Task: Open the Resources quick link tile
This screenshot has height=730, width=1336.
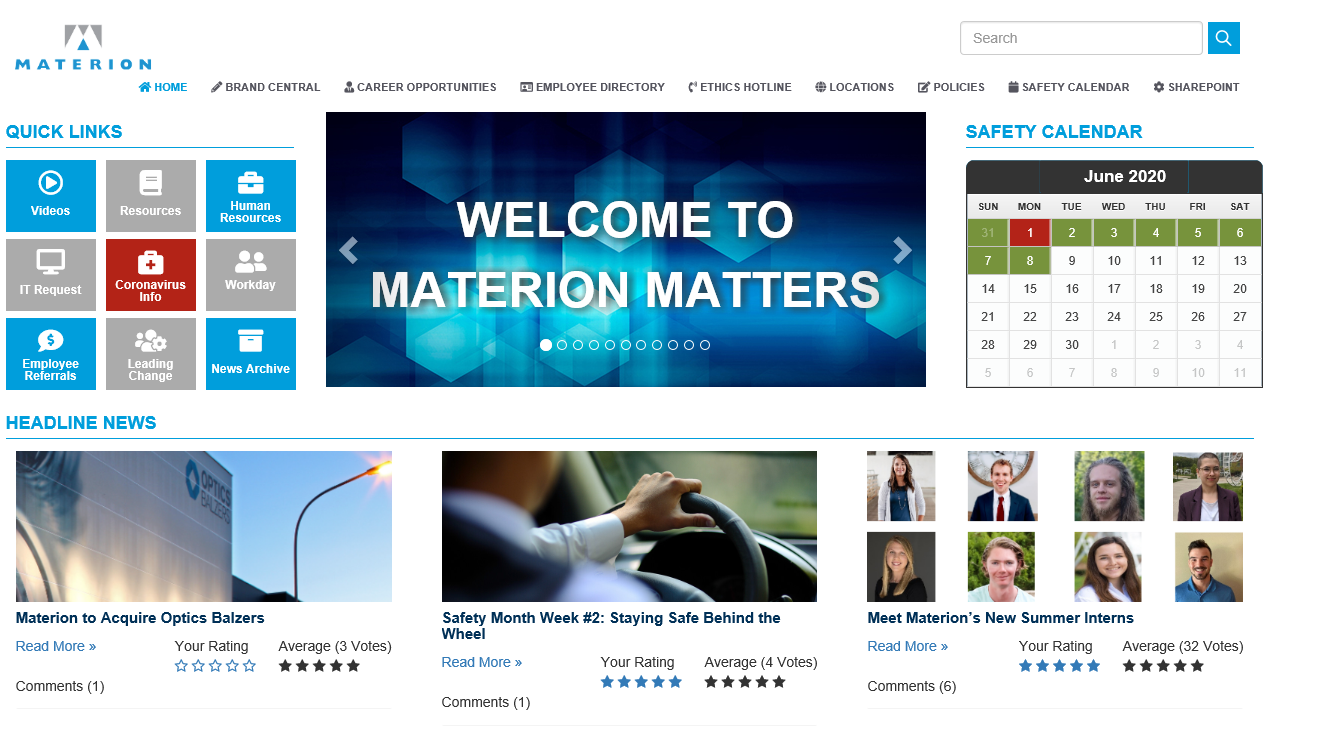Action: tap(151, 196)
